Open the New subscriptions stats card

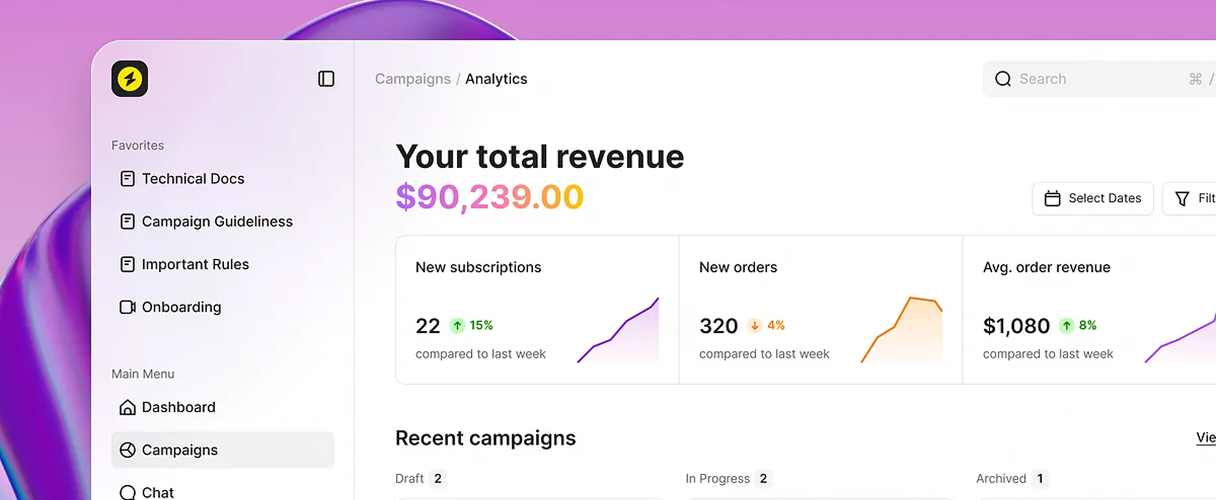(x=537, y=310)
